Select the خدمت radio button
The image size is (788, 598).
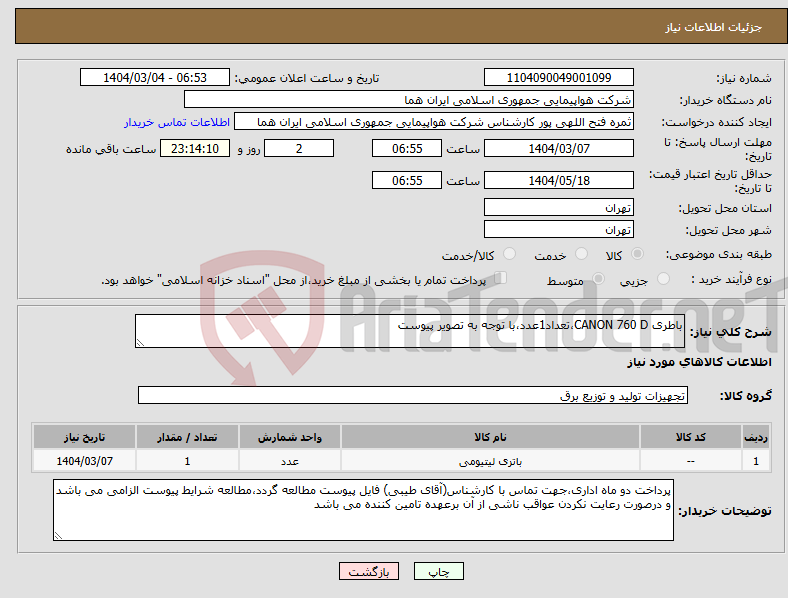[581, 254]
